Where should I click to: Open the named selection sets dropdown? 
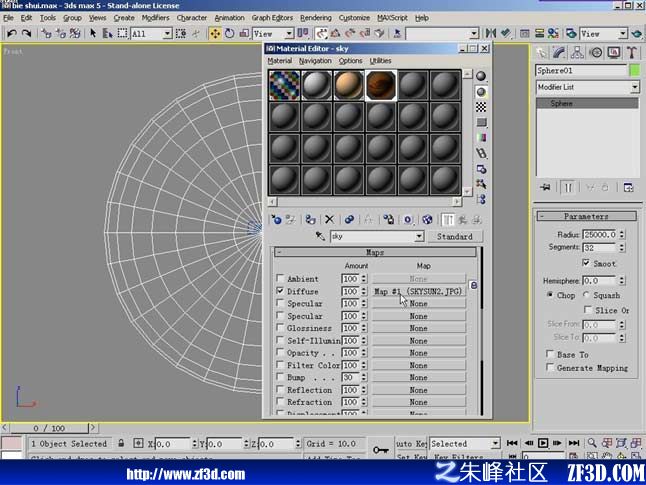(474, 33)
